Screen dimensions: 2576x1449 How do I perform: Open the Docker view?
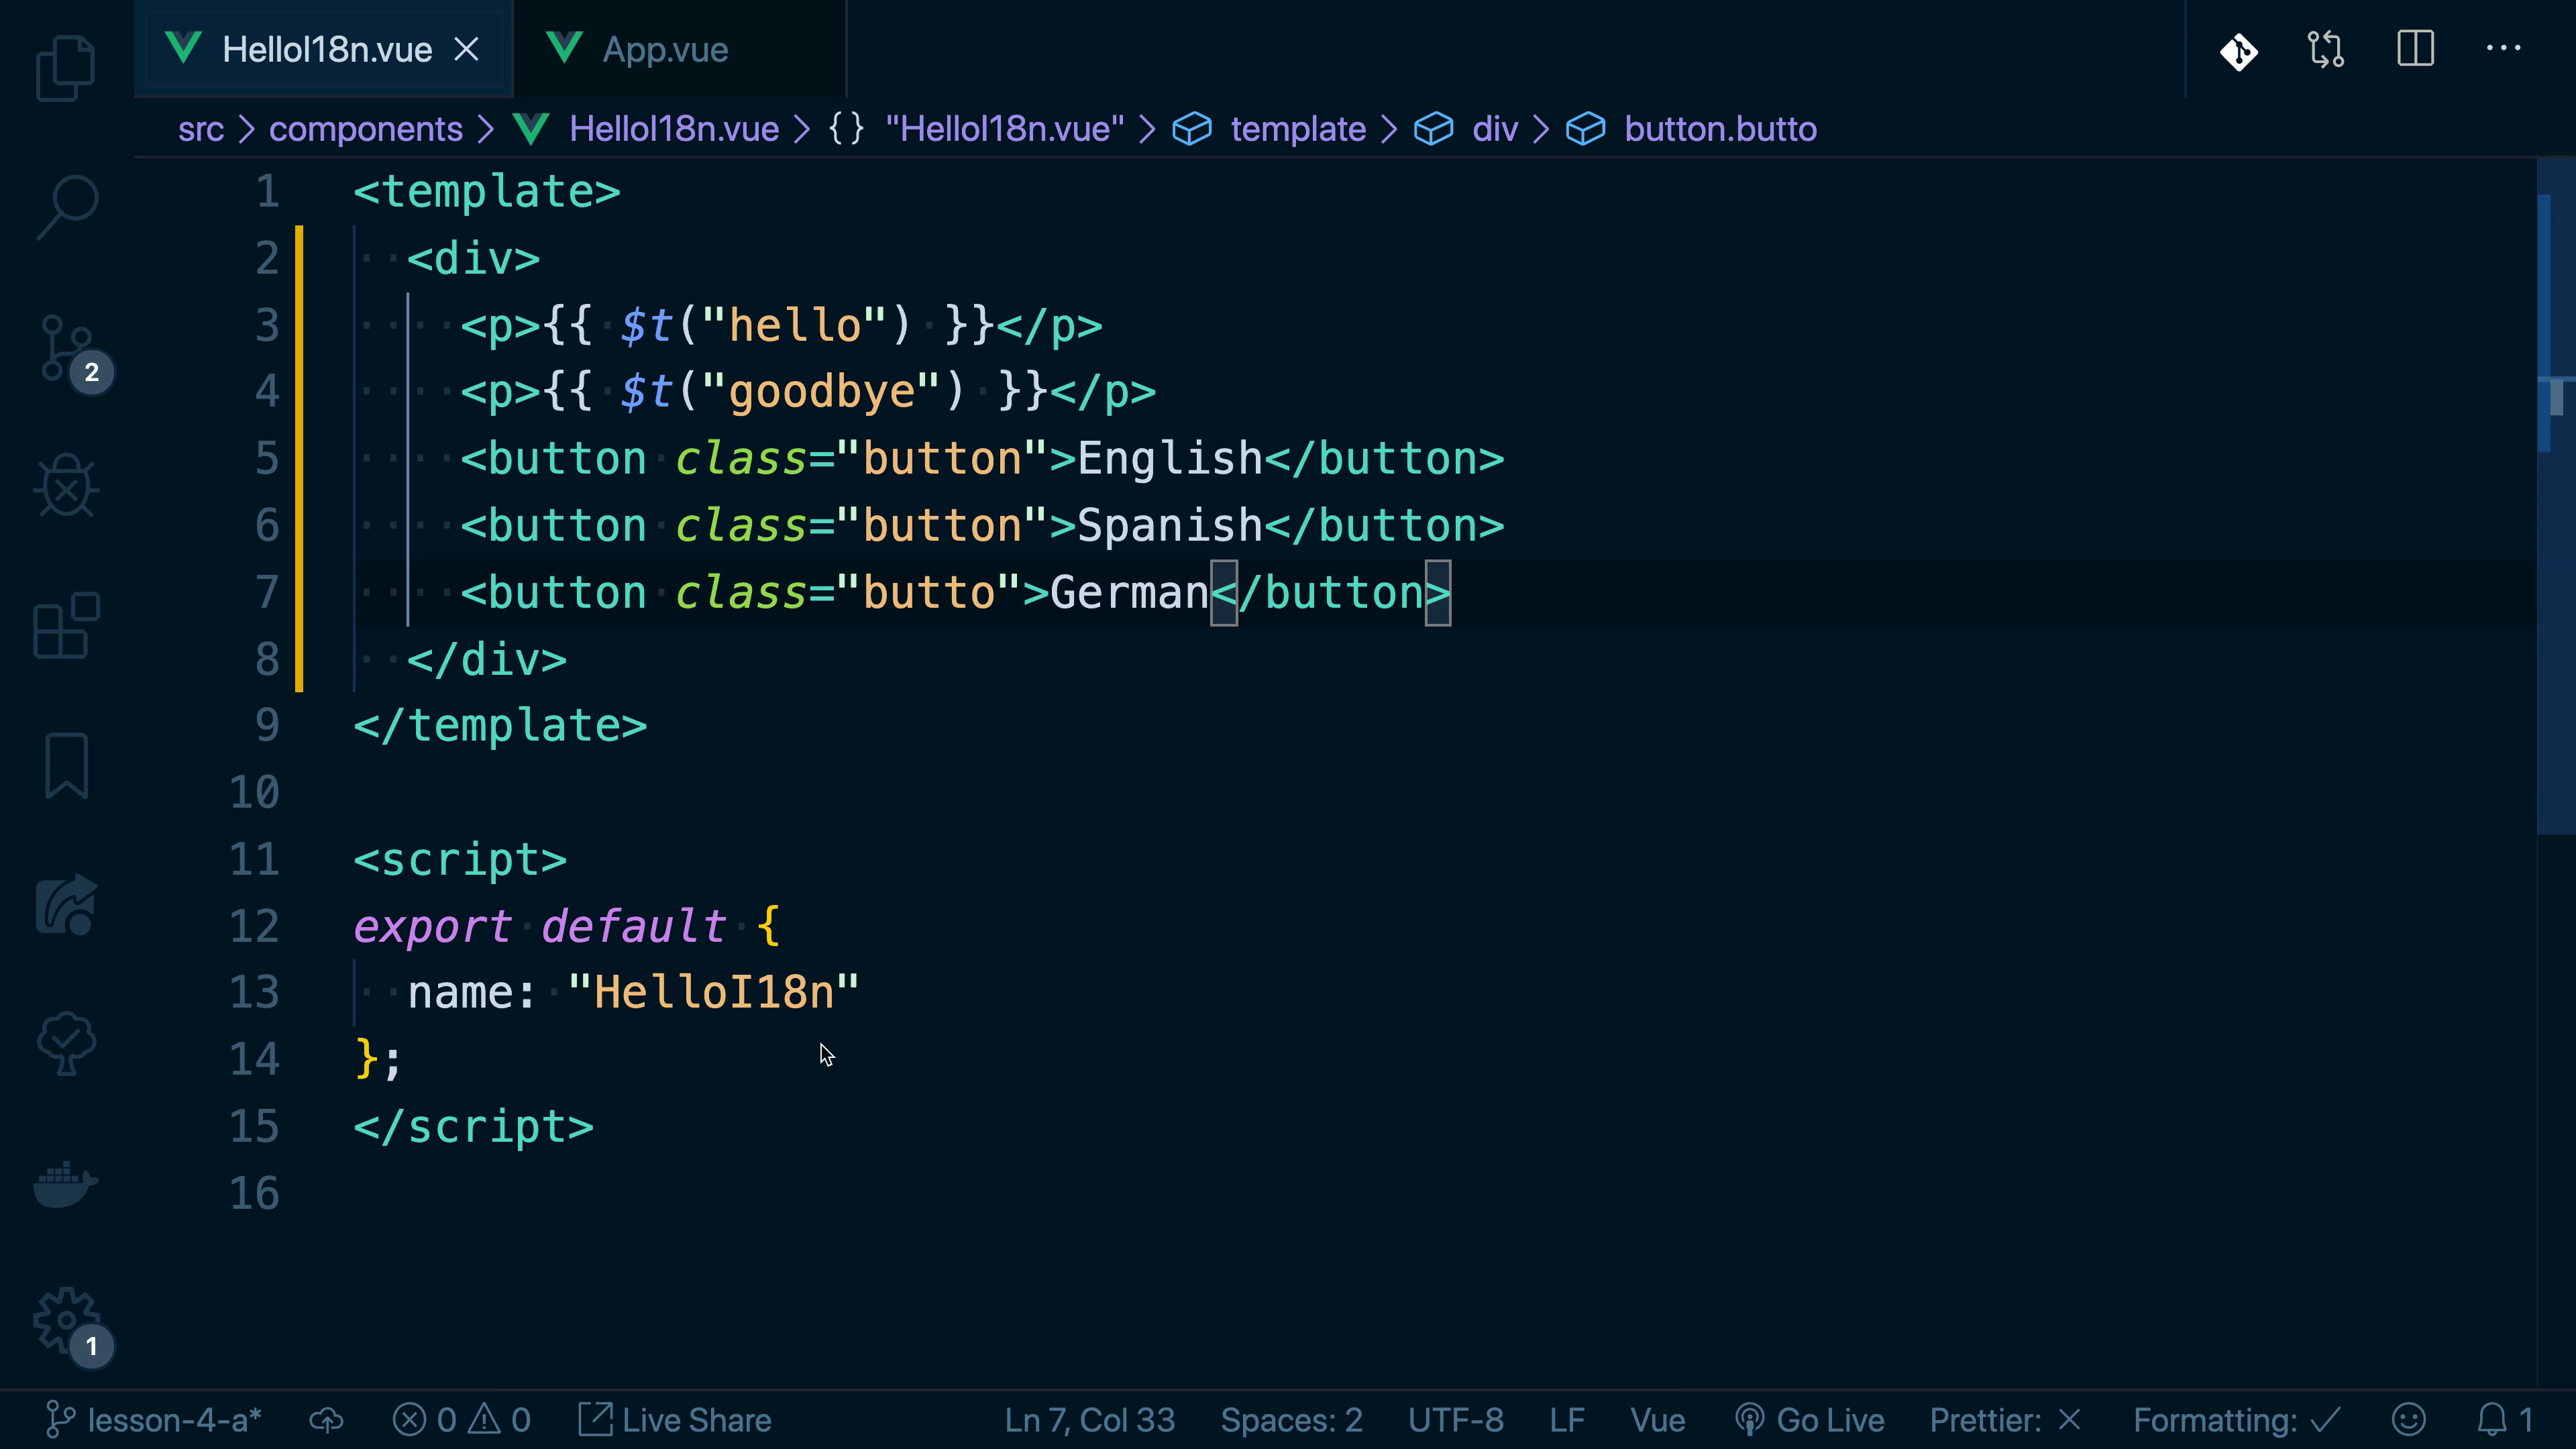click(x=66, y=1184)
